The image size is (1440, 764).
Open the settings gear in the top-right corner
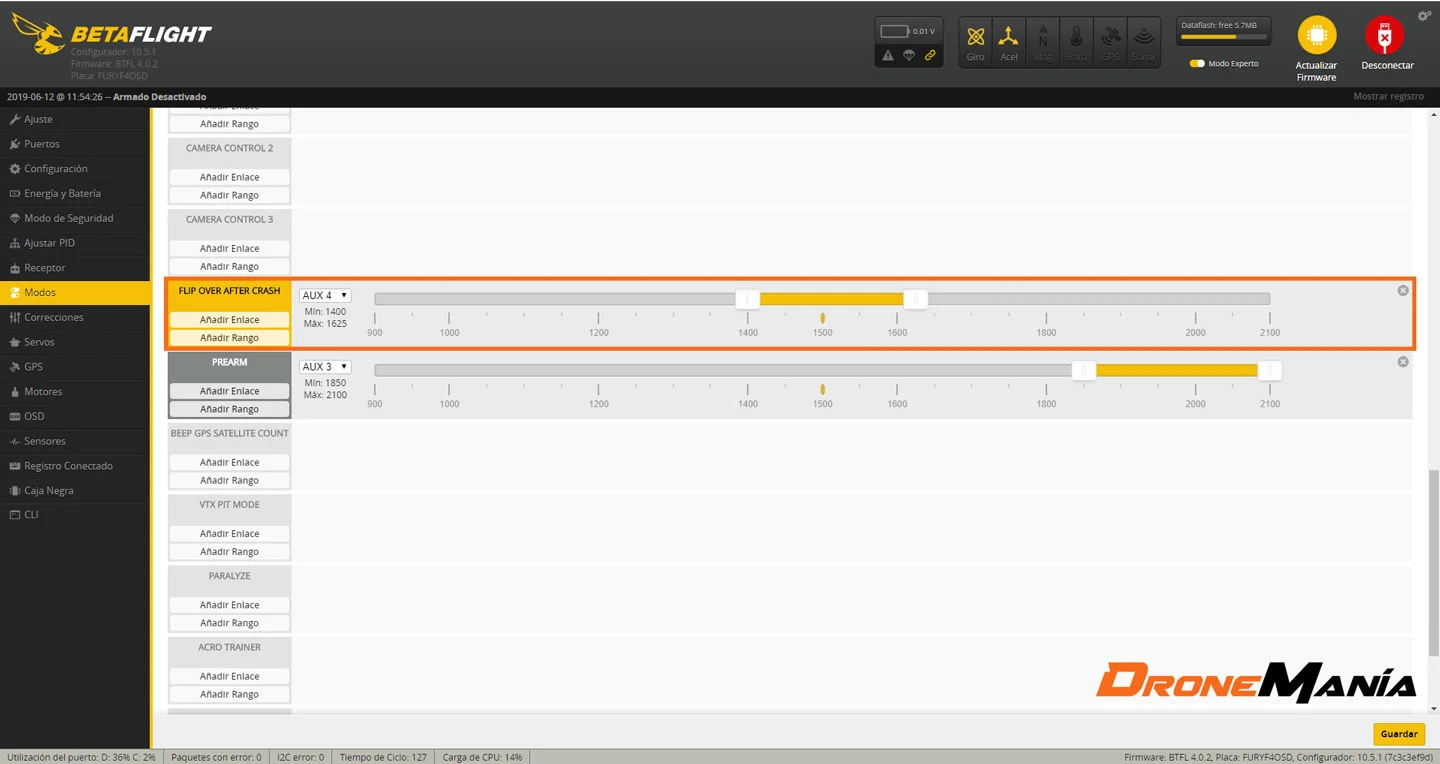click(1424, 15)
